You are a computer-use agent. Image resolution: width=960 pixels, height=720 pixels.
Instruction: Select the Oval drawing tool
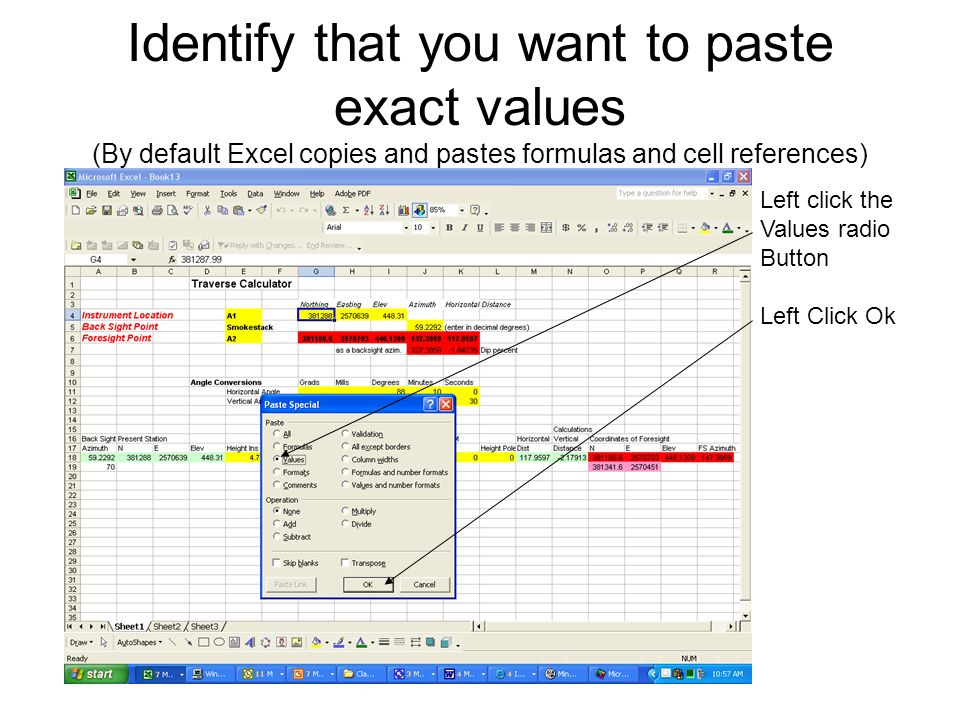point(219,642)
